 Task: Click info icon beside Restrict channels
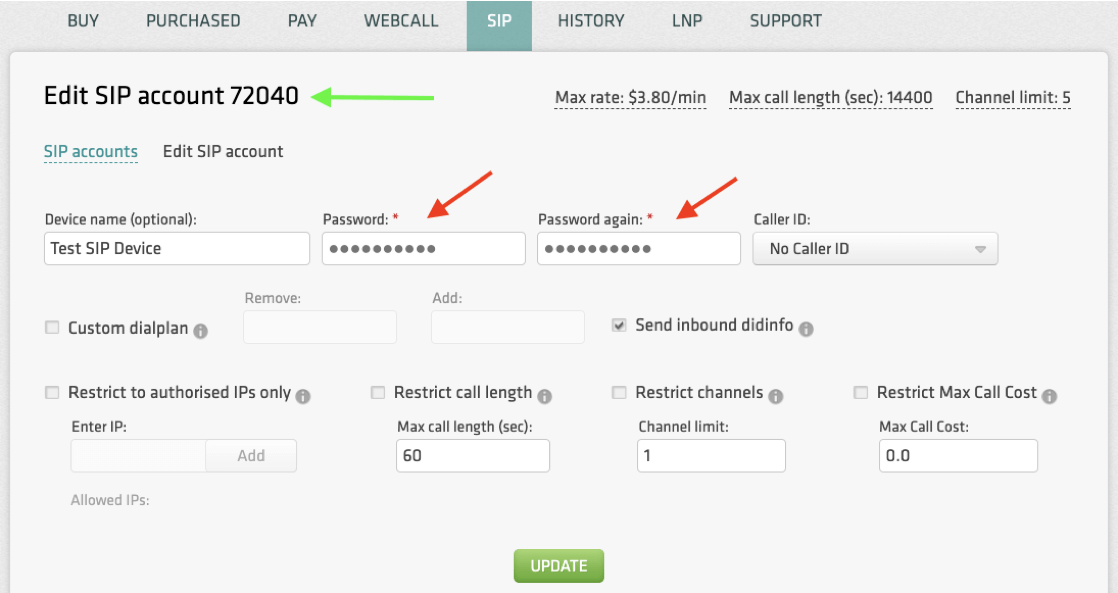click(775, 396)
